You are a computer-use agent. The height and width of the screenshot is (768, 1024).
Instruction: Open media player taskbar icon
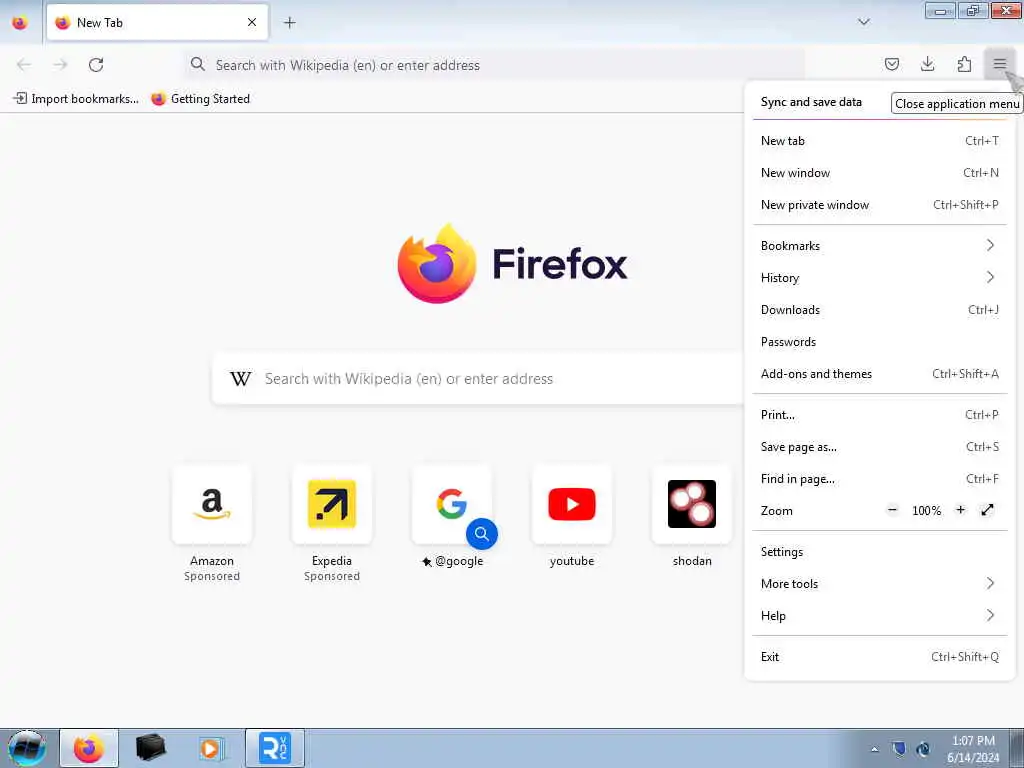211,748
